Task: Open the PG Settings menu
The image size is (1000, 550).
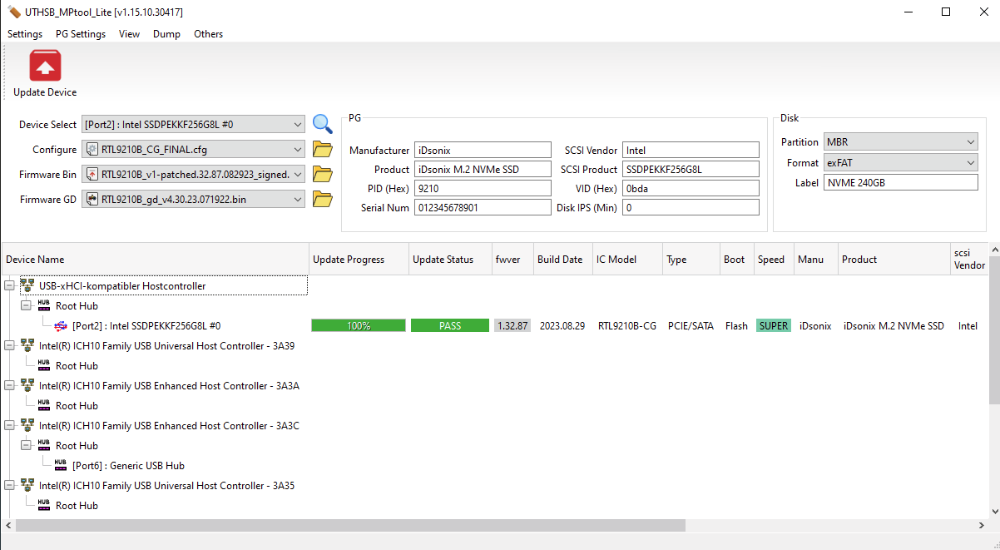Action: (80, 34)
